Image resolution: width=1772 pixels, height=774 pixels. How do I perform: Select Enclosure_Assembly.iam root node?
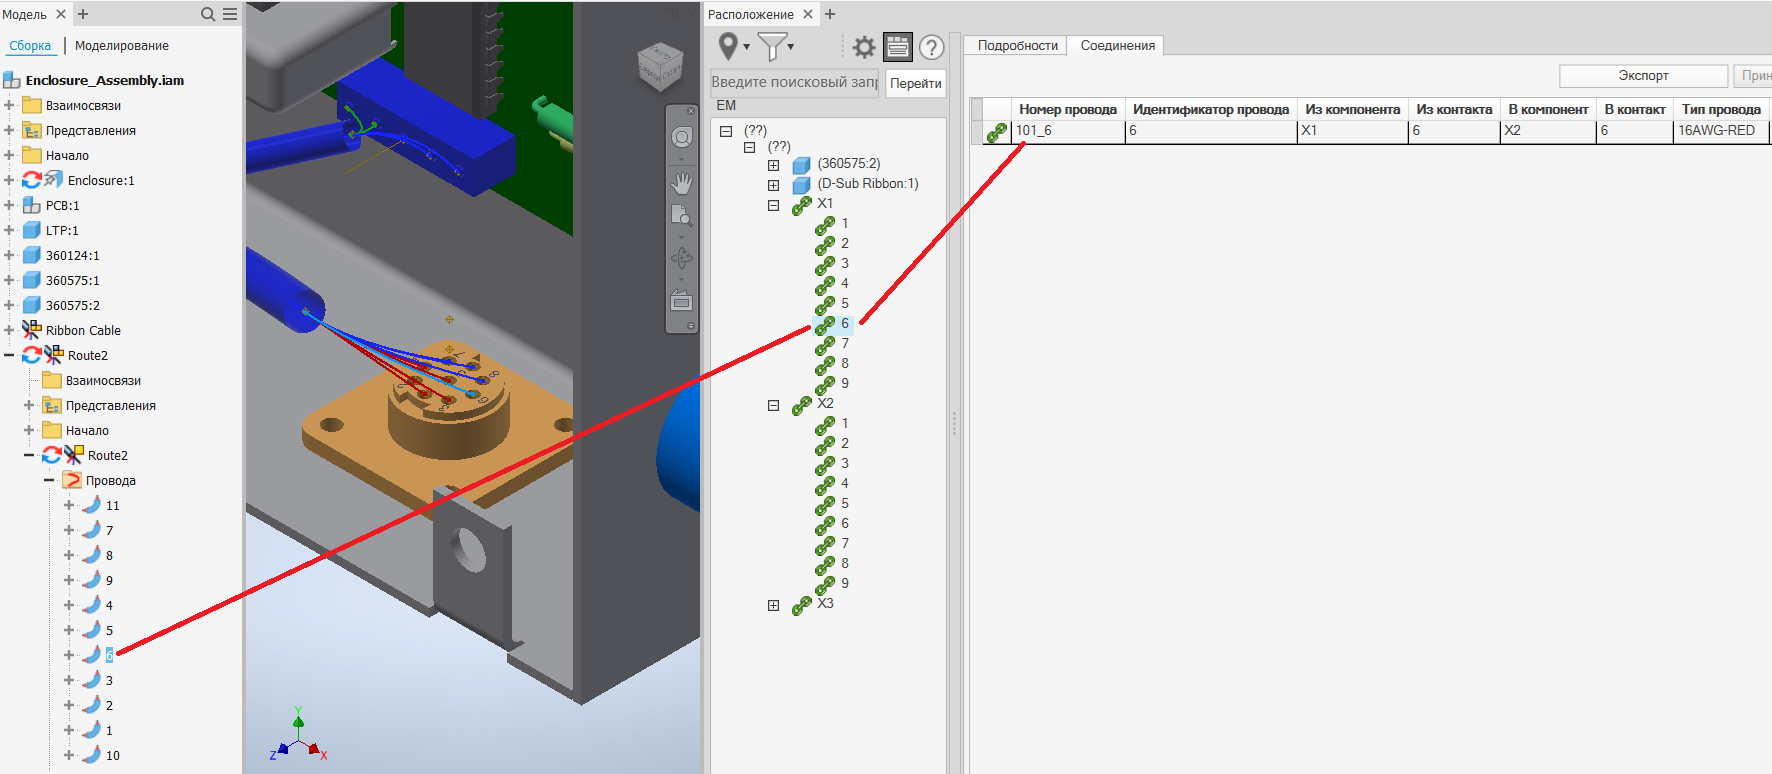click(x=105, y=80)
